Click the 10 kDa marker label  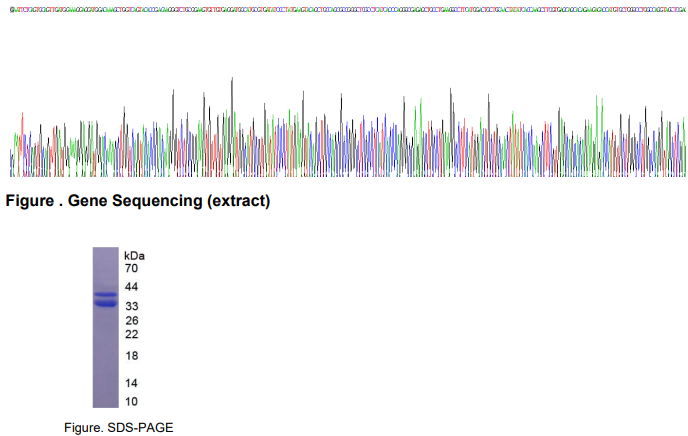pos(131,401)
